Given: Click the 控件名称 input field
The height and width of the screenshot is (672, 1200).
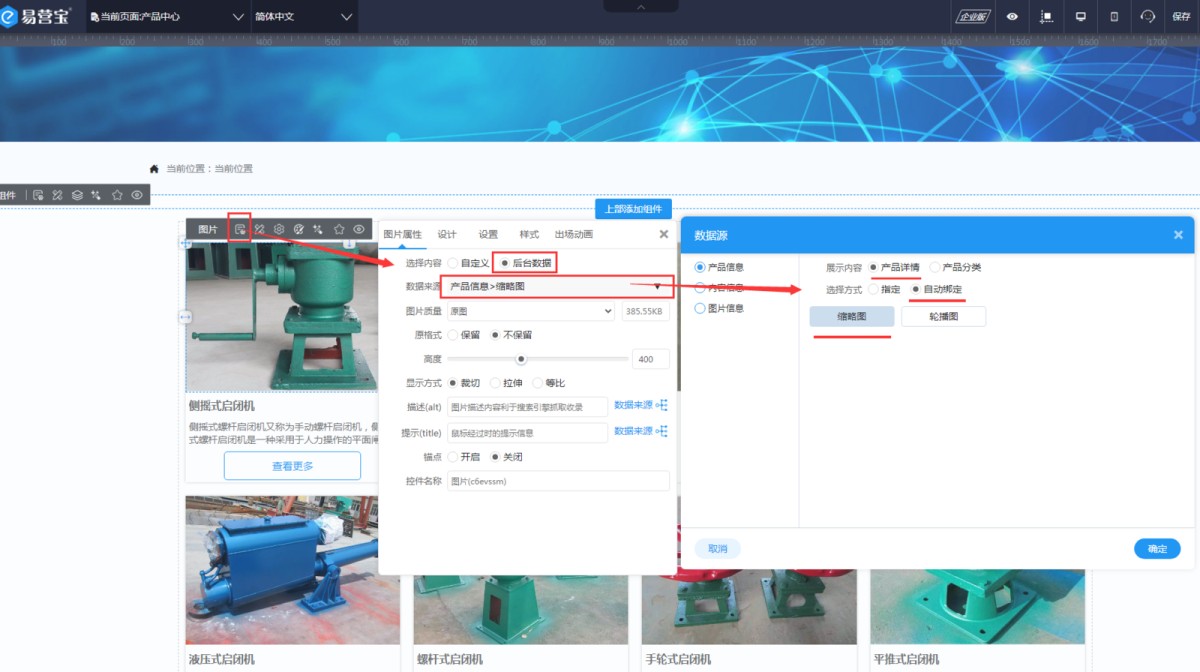Looking at the screenshot, I should pos(557,481).
